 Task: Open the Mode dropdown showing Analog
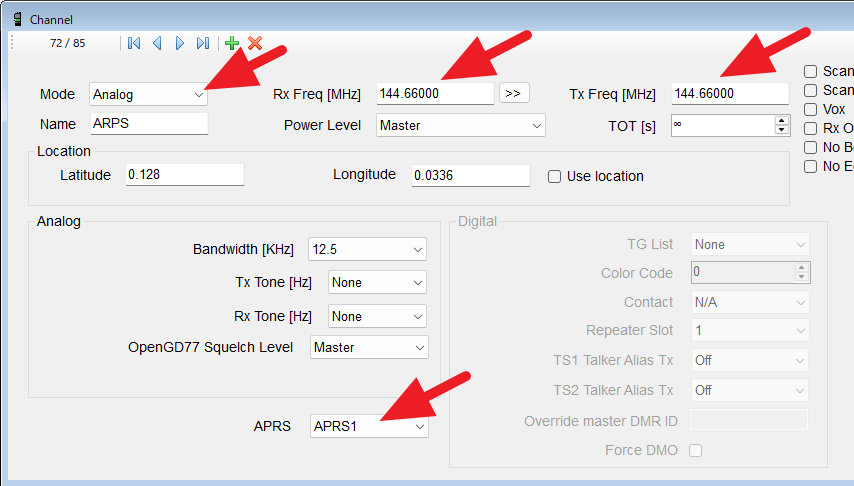click(148, 94)
